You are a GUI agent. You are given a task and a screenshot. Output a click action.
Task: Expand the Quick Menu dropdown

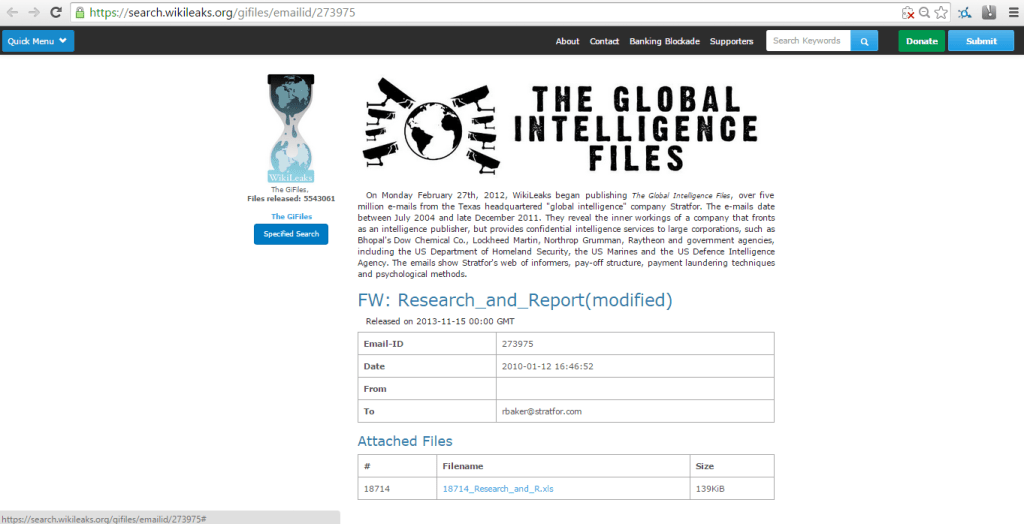pyautogui.click(x=38, y=41)
